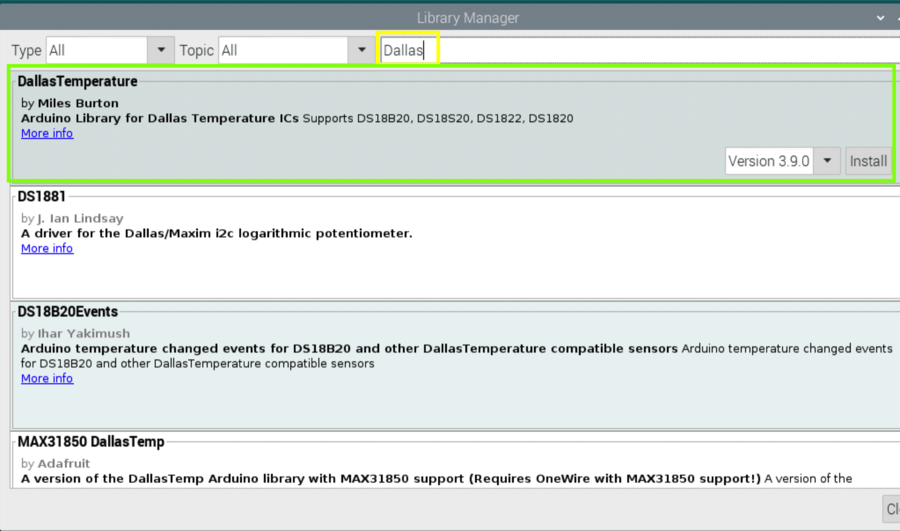Click the DS1881 potentiometer driver description
Image resolution: width=900 pixels, height=531 pixels.
(x=216, y=233)
